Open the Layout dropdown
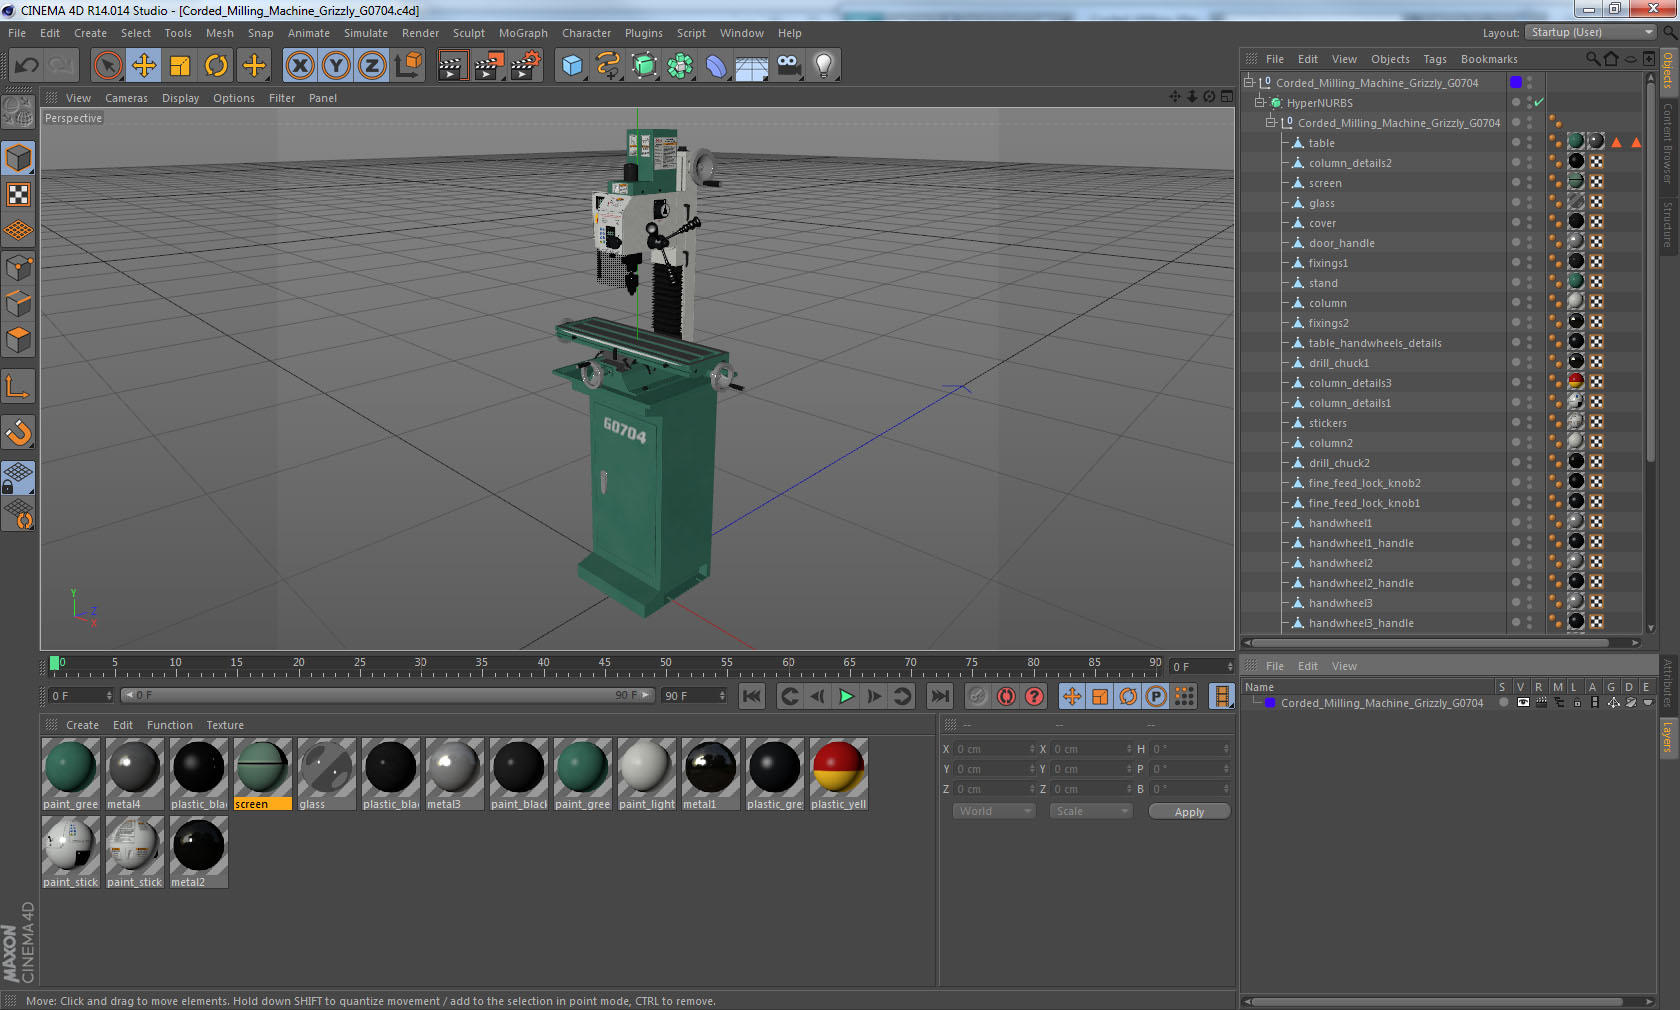This screenshot has width=1680, height=1010. pos(1590,32)
